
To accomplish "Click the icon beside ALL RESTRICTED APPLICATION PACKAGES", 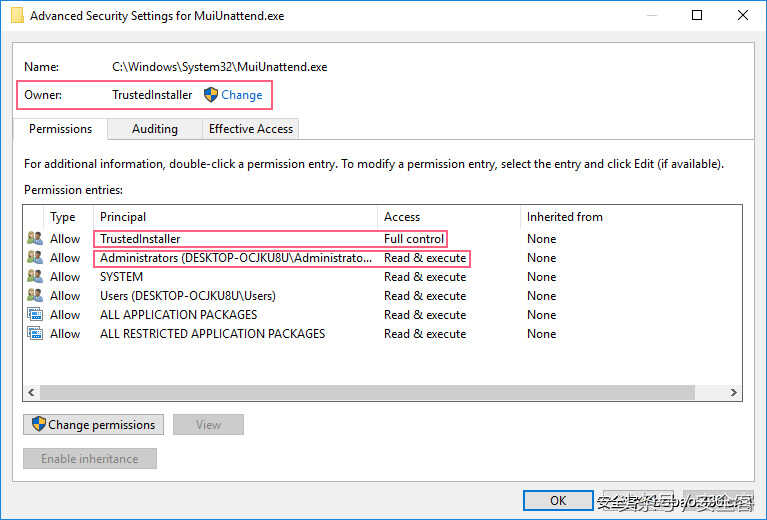I will click(35, 334).
